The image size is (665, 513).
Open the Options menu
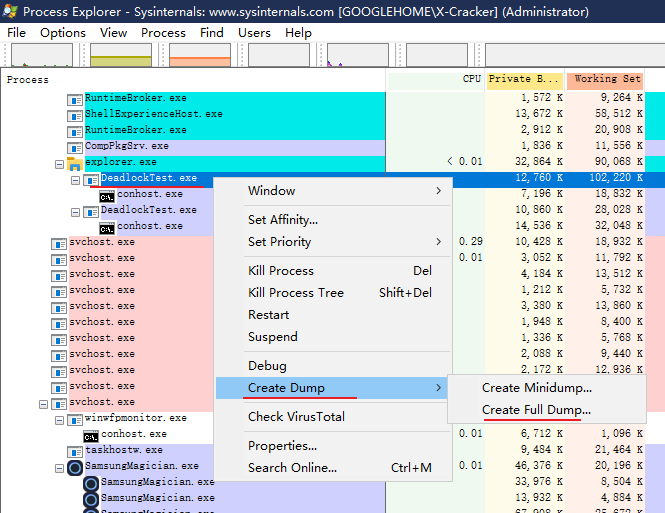(62, 33)
